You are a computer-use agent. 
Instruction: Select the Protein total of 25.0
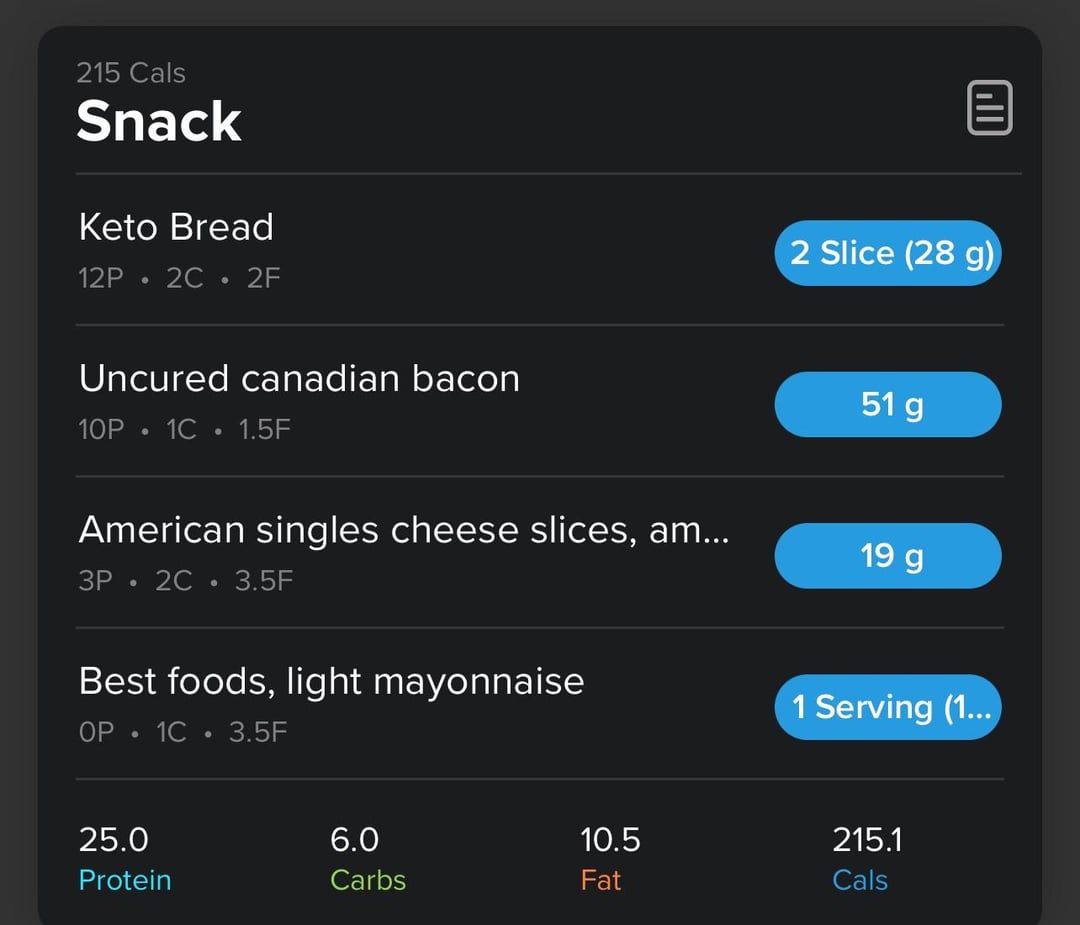click(125, 859)
